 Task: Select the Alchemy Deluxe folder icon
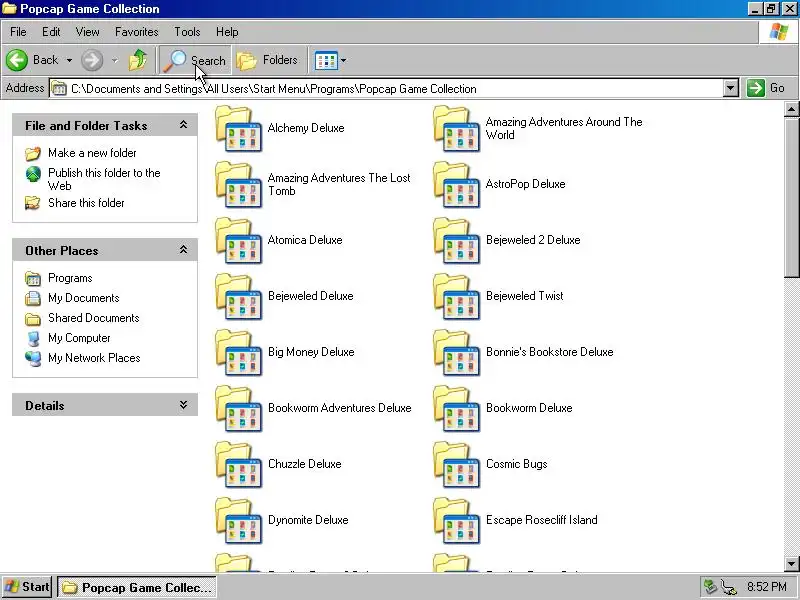point(238,129)
